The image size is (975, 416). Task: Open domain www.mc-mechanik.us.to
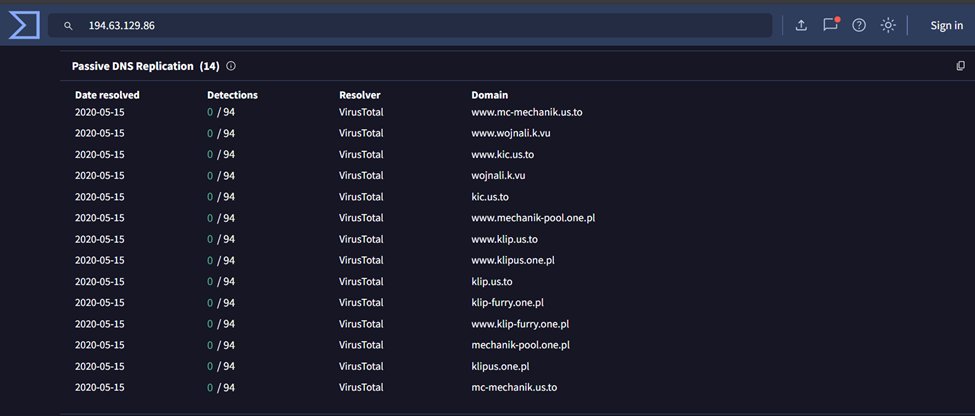coord(527,113)
